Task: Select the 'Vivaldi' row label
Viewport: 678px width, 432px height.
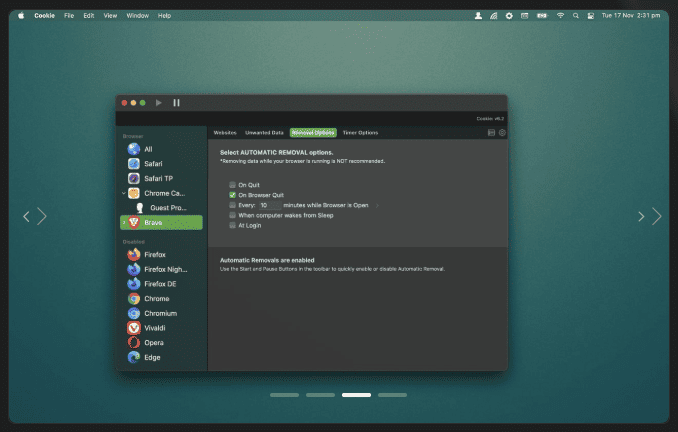Action: point(155,328)
